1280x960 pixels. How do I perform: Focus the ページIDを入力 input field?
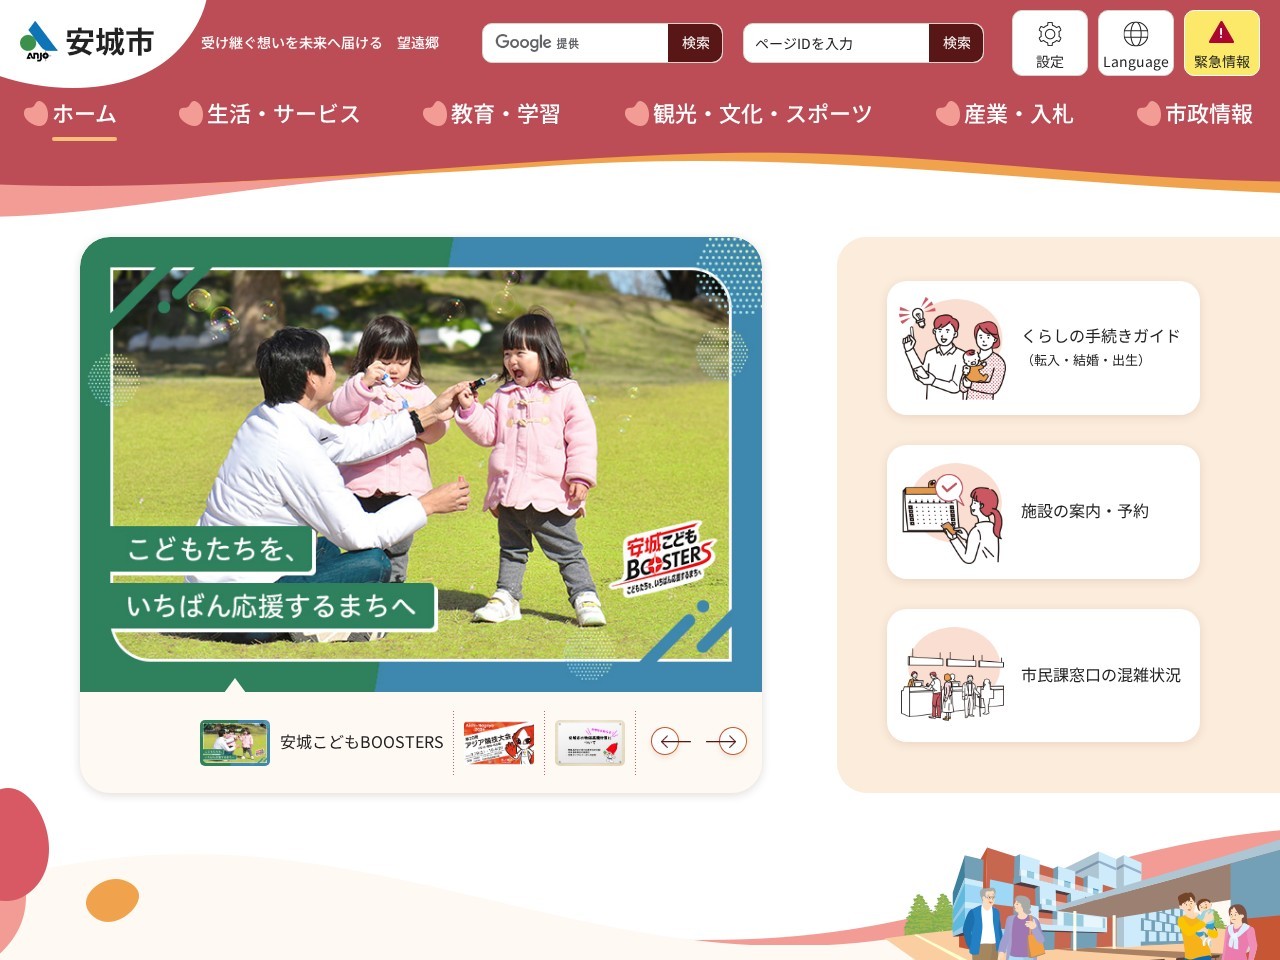tap(837, 43)
